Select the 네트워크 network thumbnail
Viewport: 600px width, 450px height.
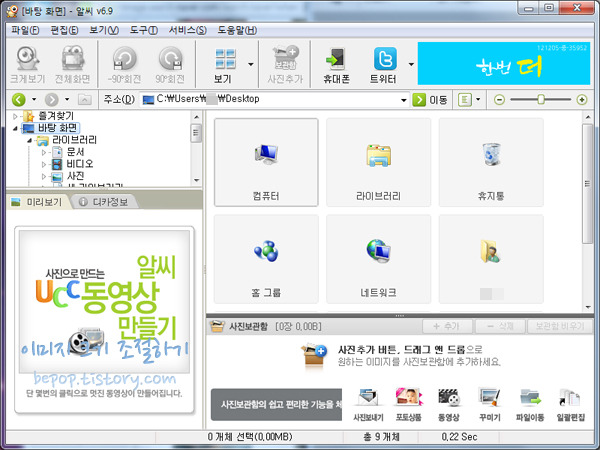tap(378, 259)
